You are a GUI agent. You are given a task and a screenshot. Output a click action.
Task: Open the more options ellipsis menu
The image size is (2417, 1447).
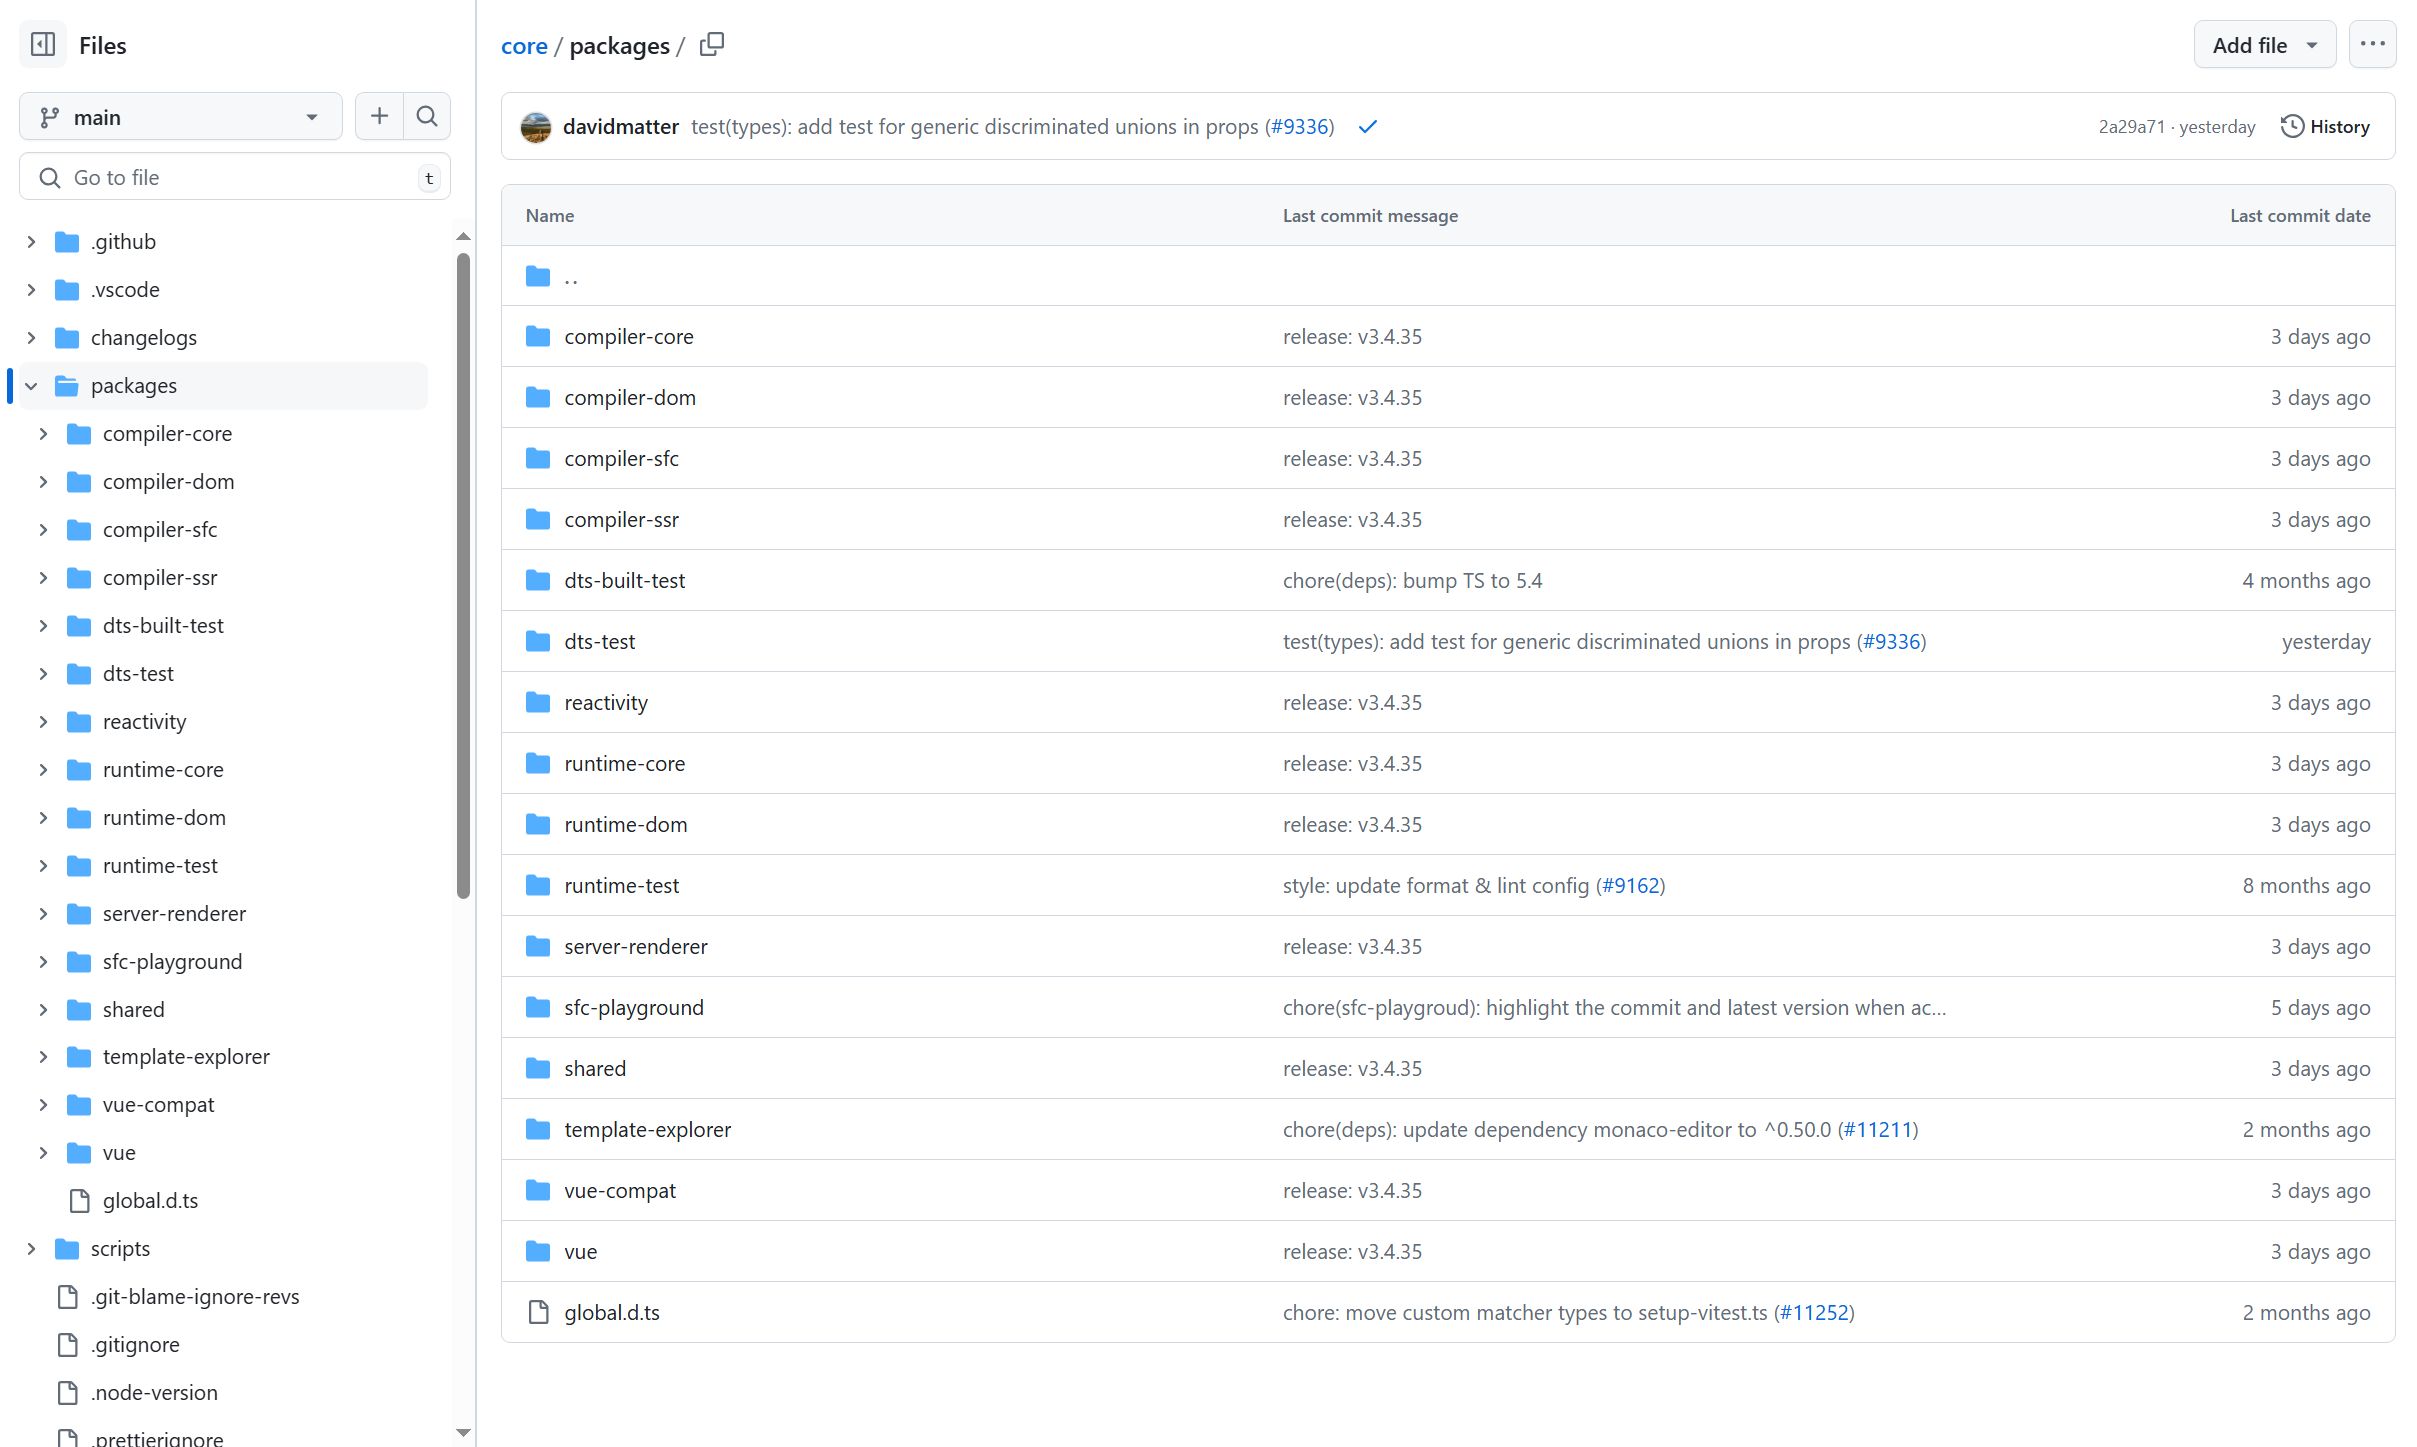point(2372,45)
